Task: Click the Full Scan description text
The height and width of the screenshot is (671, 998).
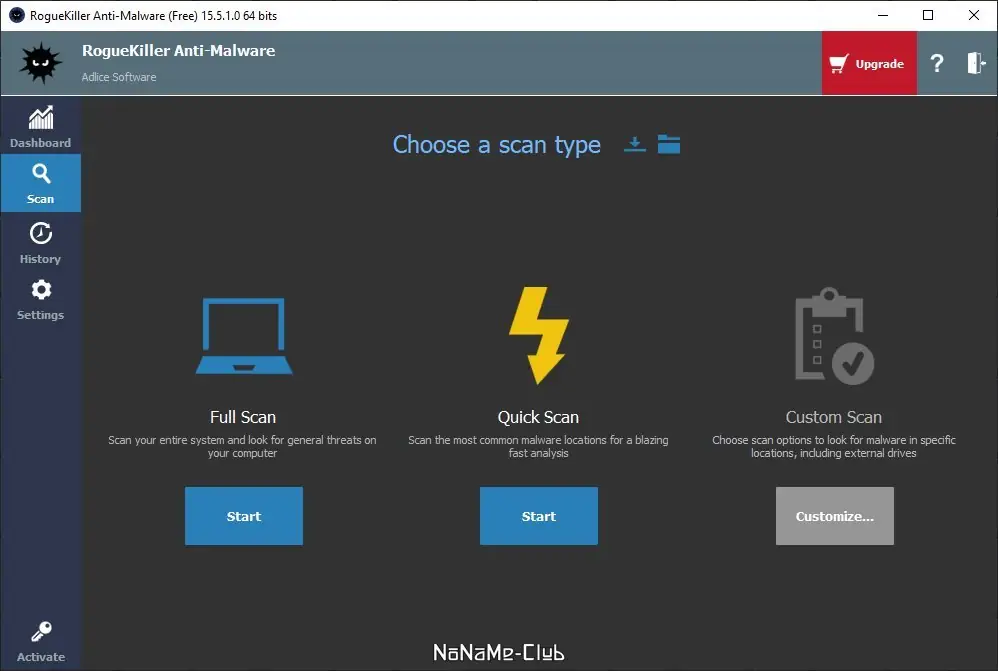Action: click(x=242, y=446)
